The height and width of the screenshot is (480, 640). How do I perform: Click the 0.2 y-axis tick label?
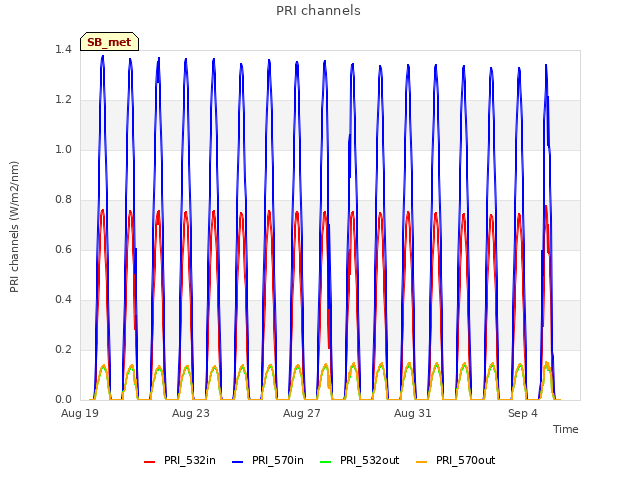tap(63, 349)
